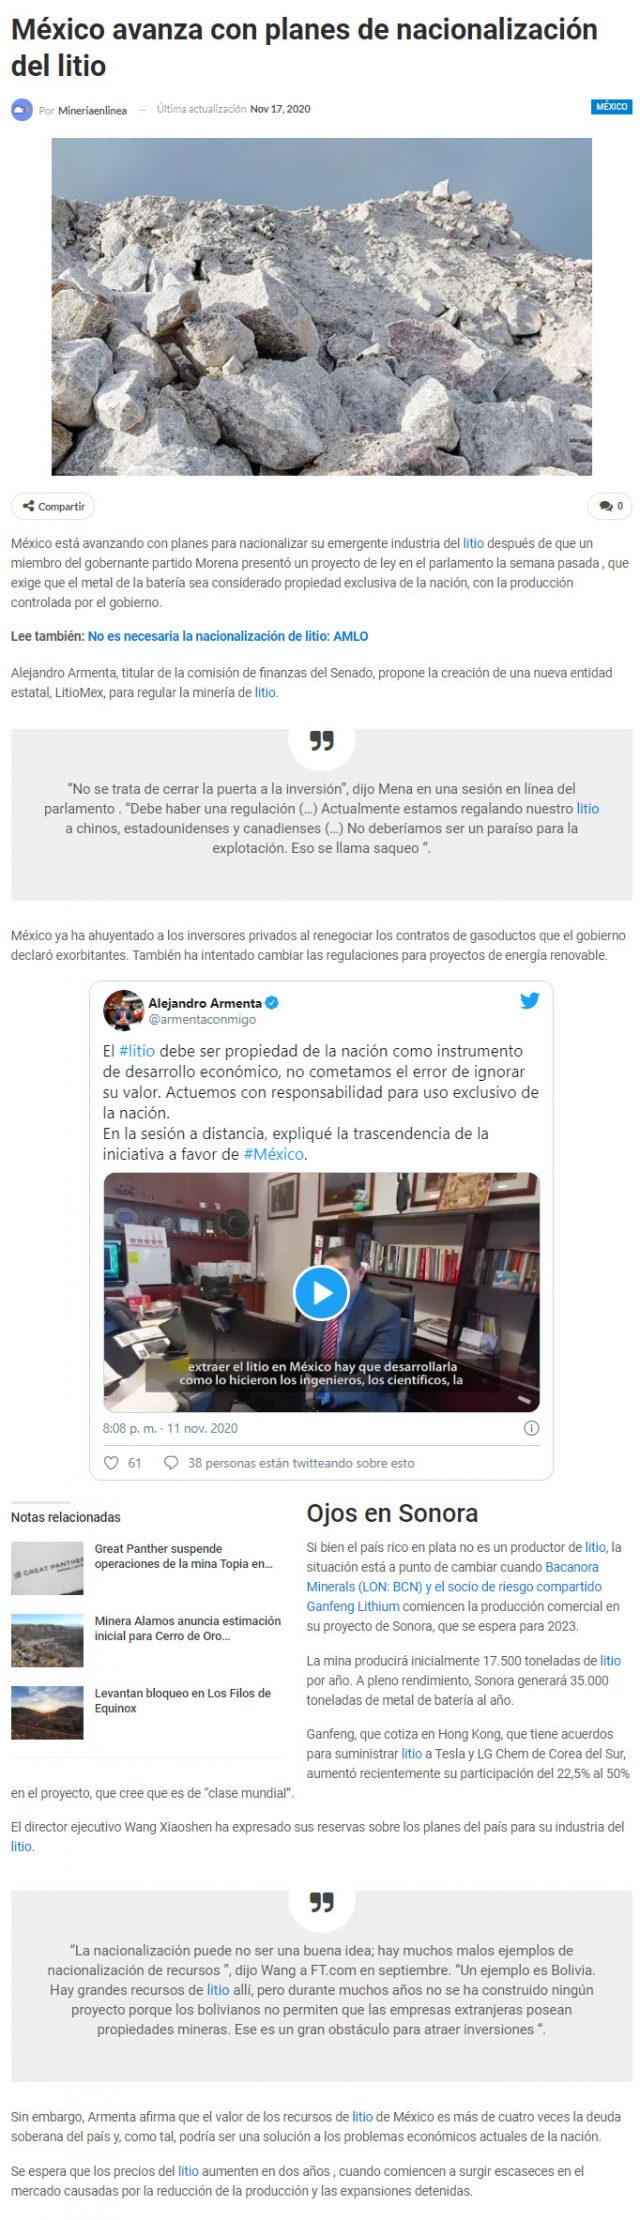Click the tweet info icon
Screen dimensions: 640x2220
pos(532,1428)
